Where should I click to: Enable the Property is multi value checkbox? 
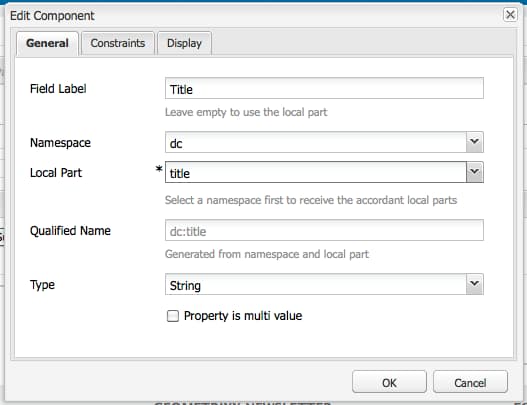173,316
